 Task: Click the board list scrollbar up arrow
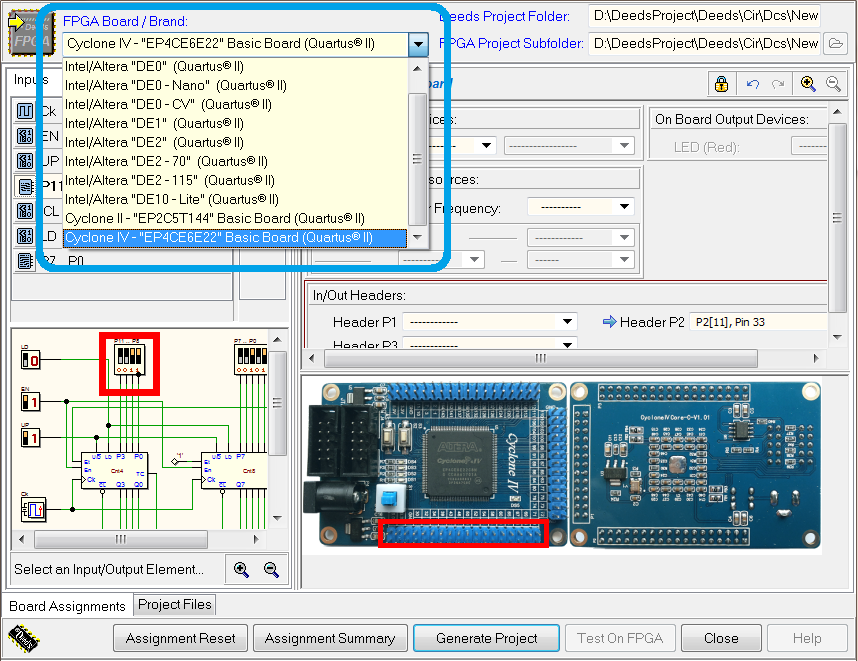[x=418, y=68]
